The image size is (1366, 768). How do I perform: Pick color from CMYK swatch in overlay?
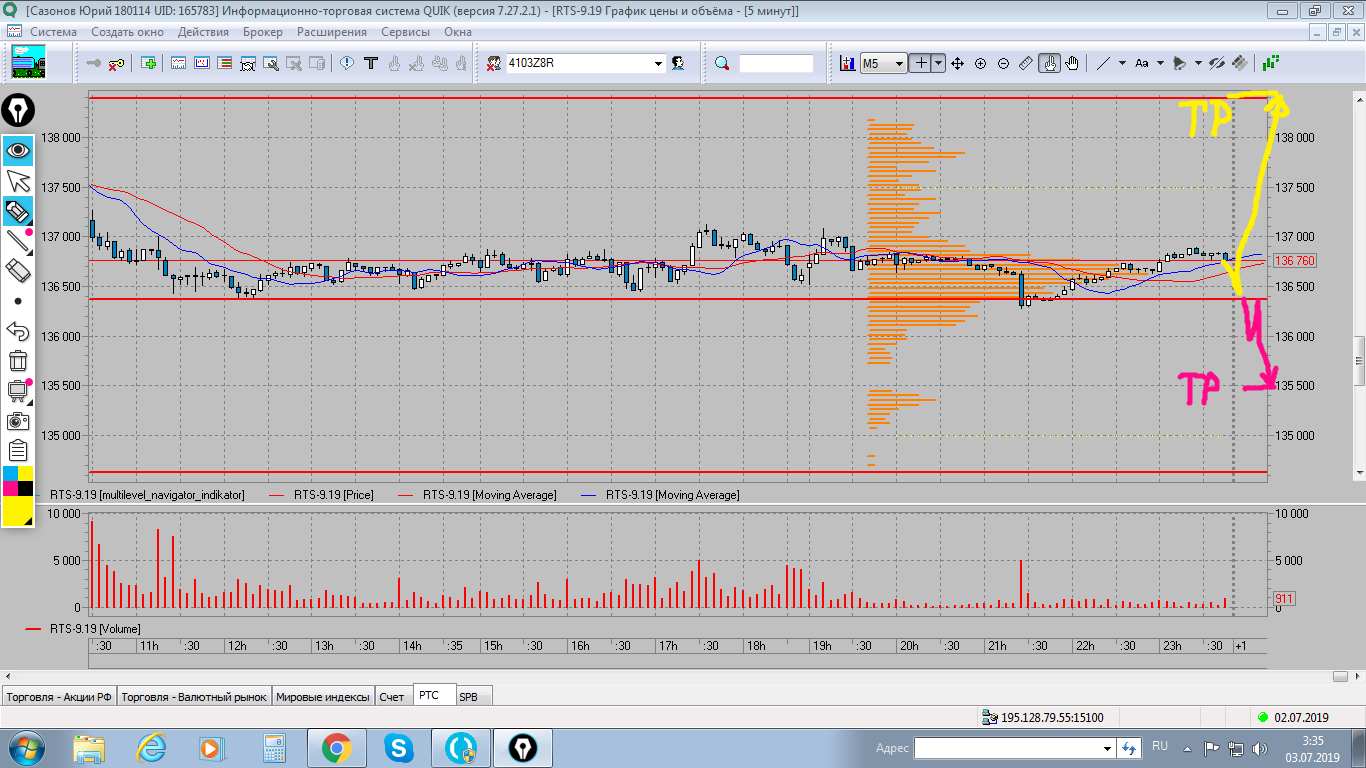coord(18,480)
